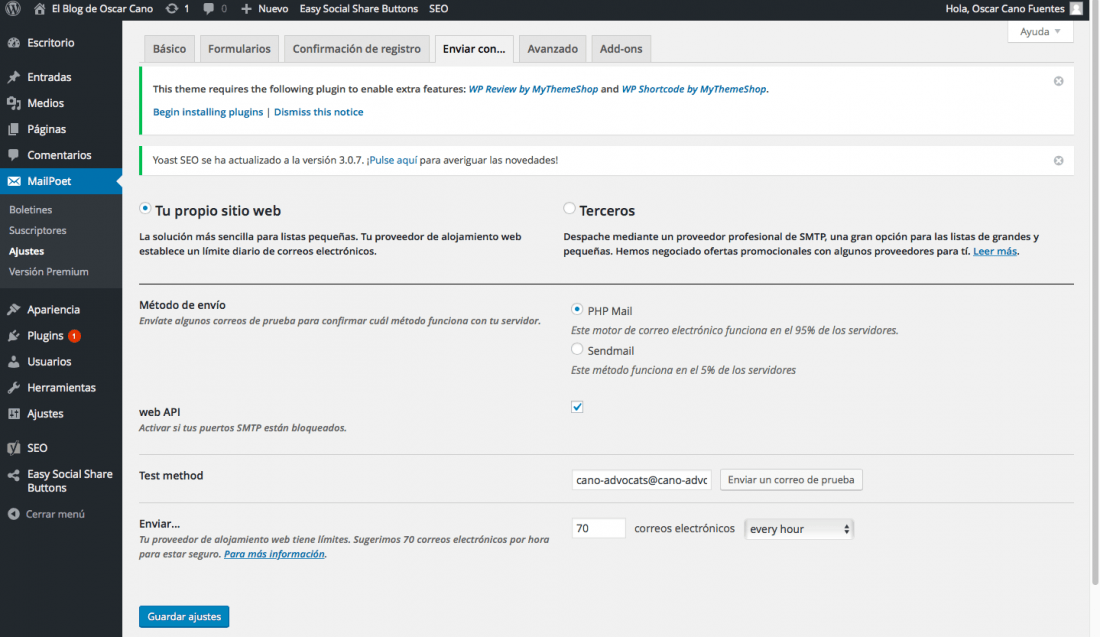Viewport: 1100px width, 637px height.
Task: Click the Plugins plug icon
Action: pyautogui.click(x=13, y=335)
